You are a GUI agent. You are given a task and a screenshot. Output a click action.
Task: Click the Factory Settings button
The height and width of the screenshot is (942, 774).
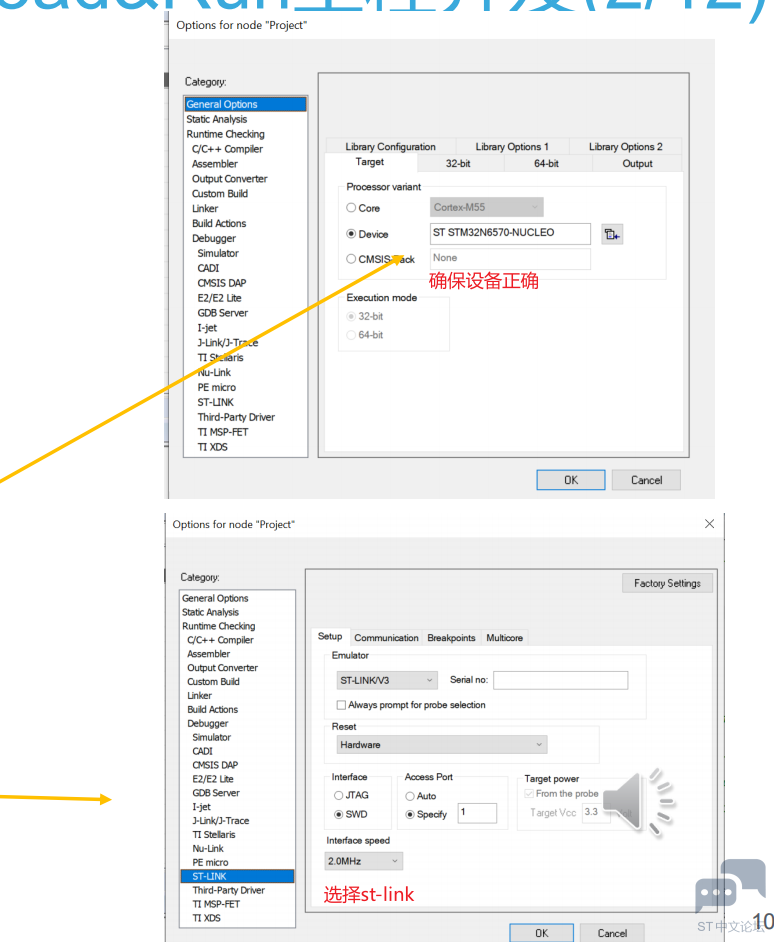[667, 583]
